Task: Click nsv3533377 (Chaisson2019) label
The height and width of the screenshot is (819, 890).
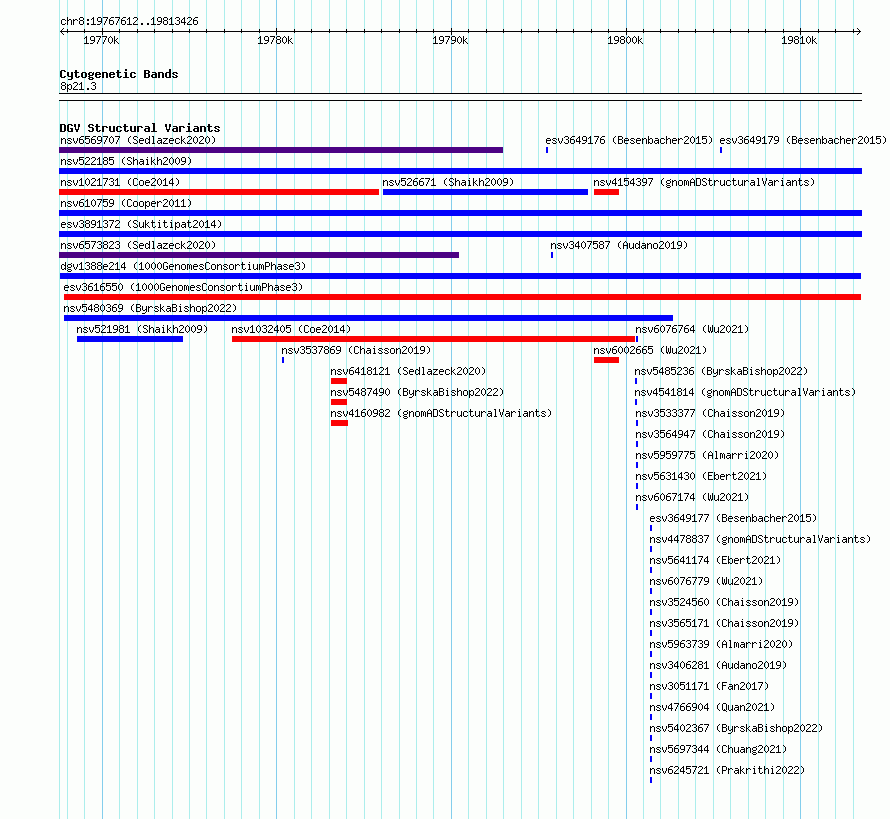Action: click(x=710, y=413)
